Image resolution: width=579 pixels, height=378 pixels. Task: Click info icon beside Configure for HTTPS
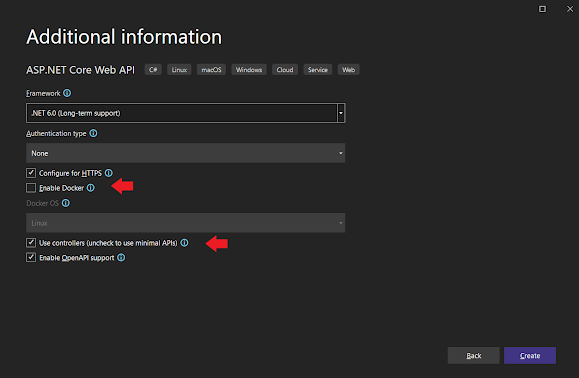[109, 173]
